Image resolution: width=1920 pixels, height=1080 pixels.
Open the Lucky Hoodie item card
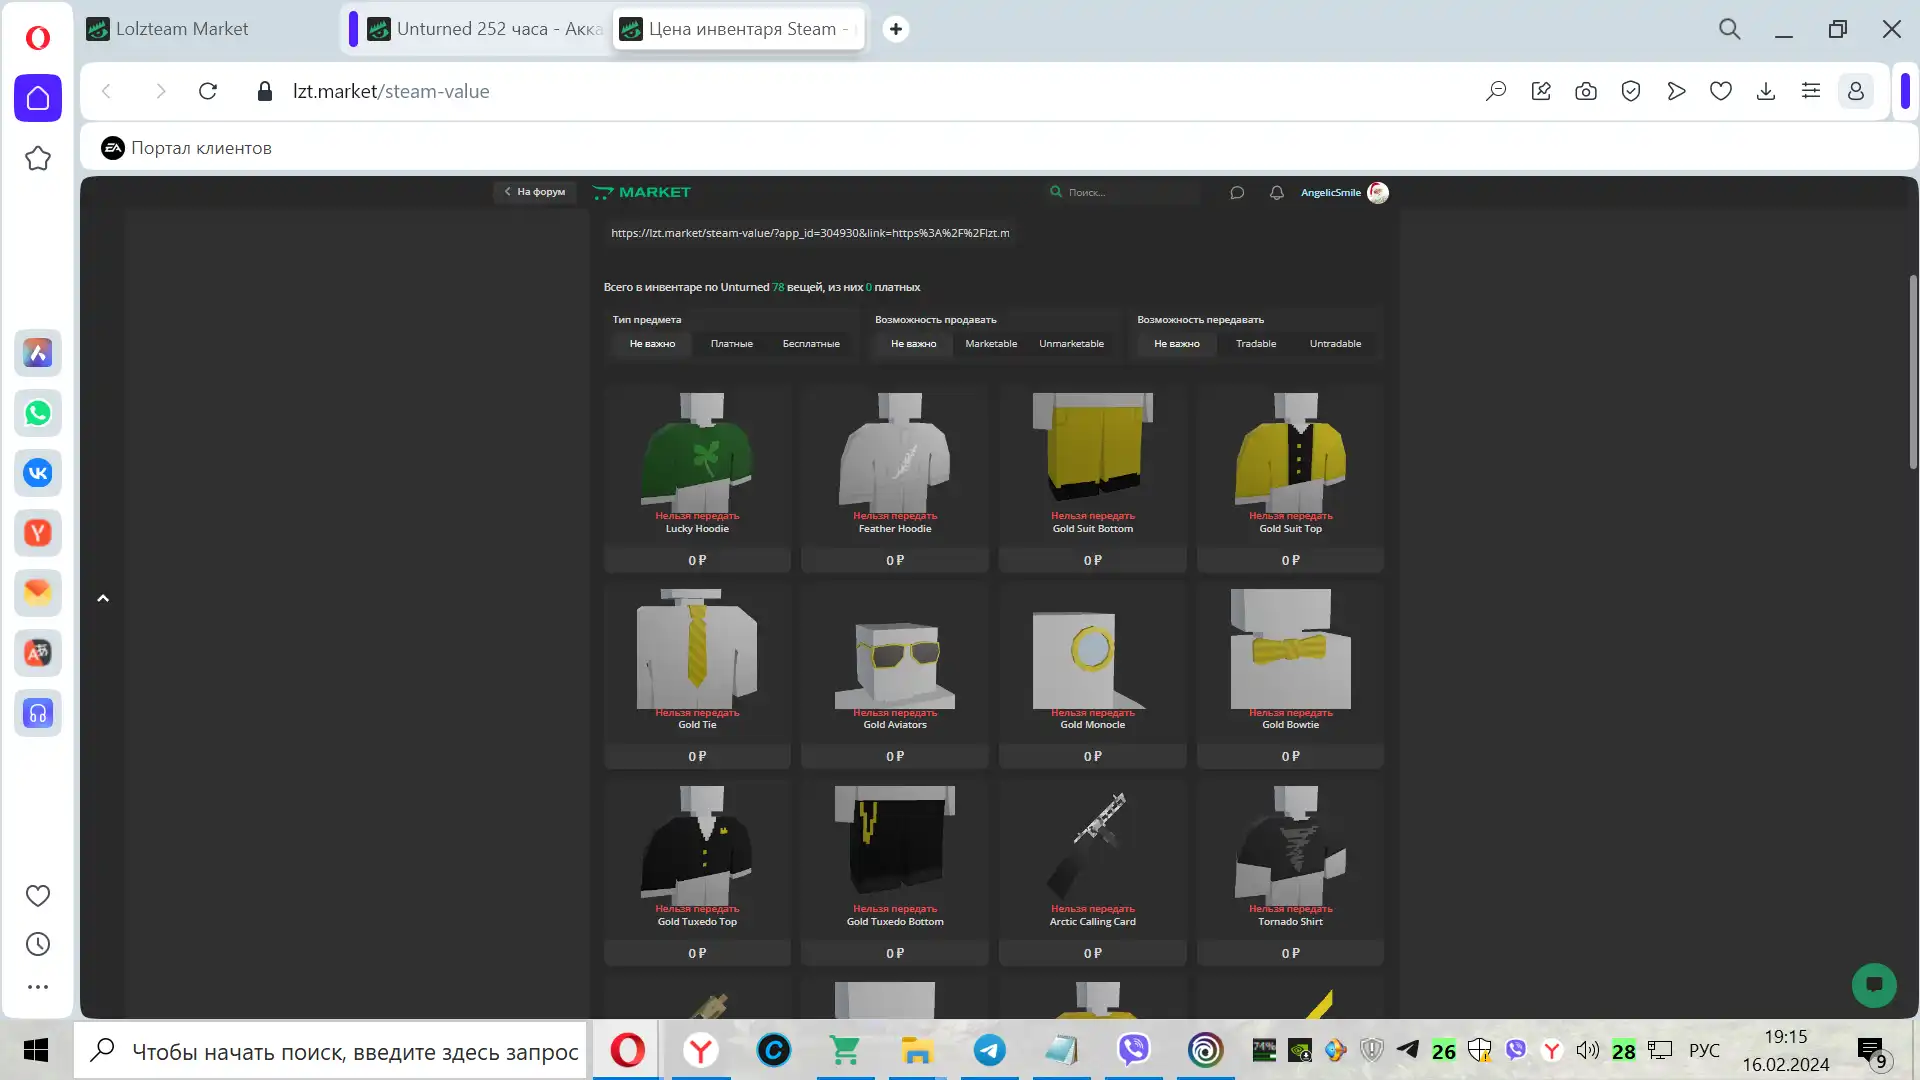(x=697, y=480)
